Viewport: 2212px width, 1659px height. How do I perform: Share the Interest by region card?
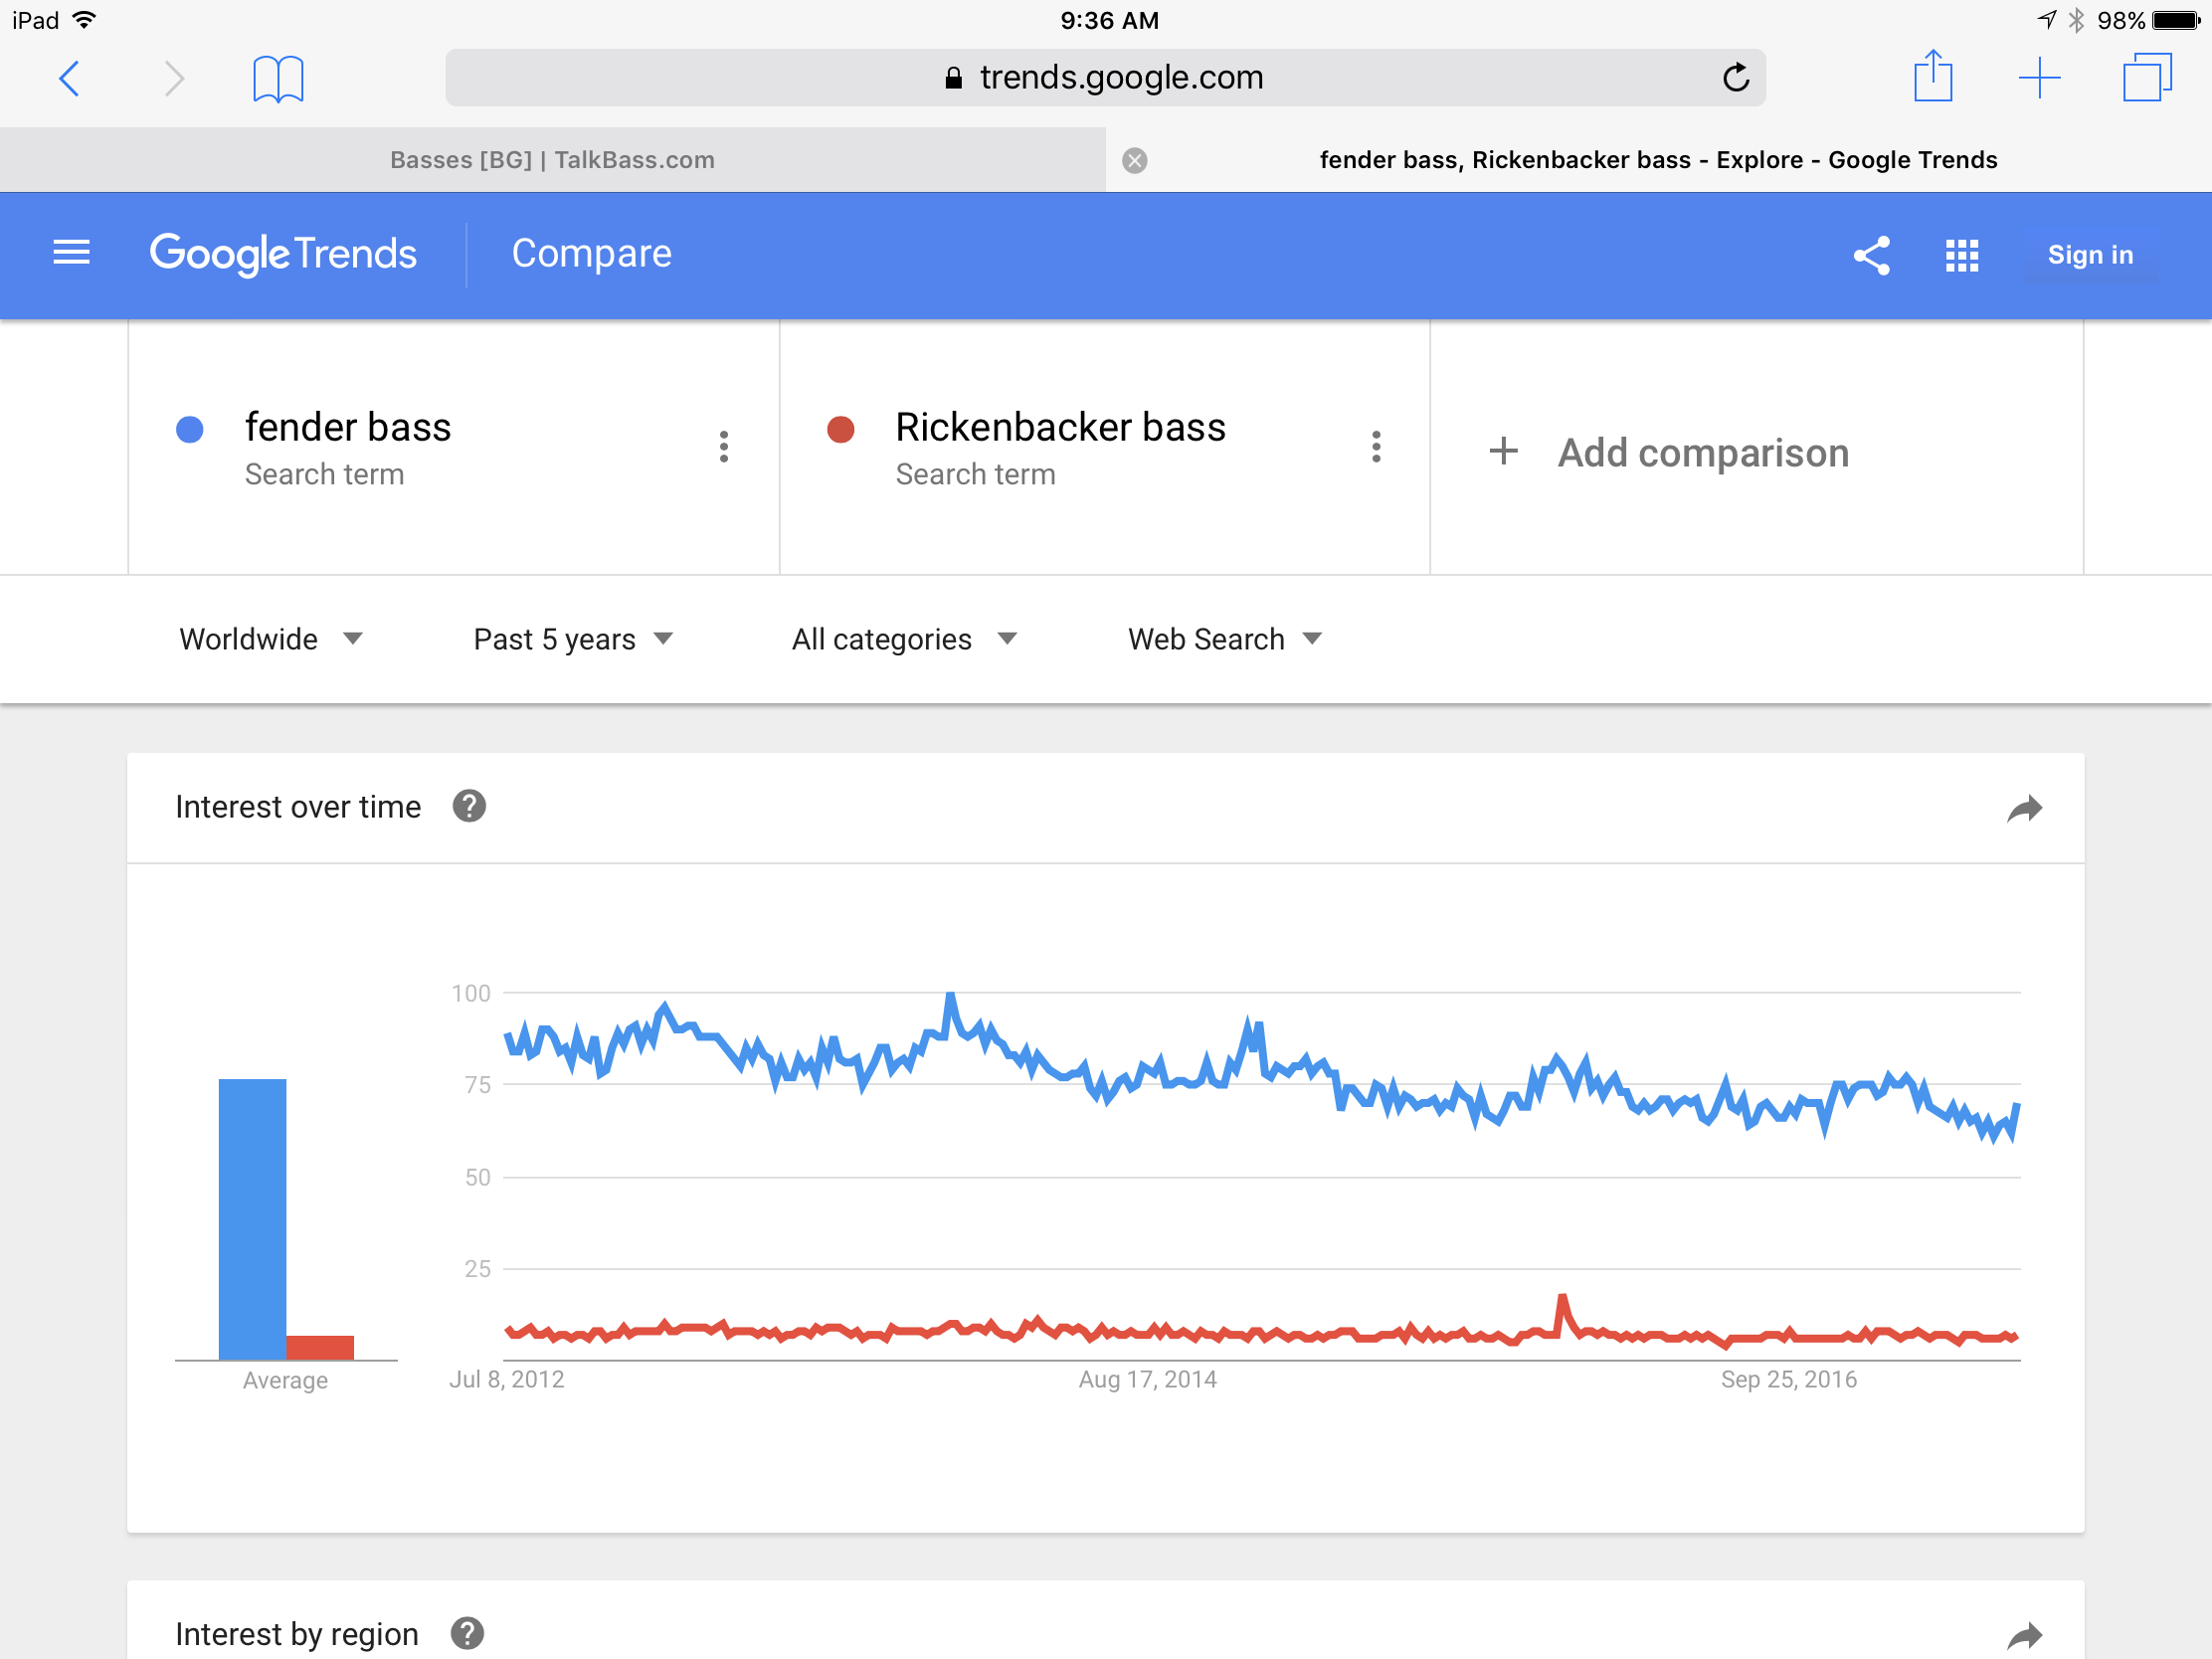(2025, 1636)
